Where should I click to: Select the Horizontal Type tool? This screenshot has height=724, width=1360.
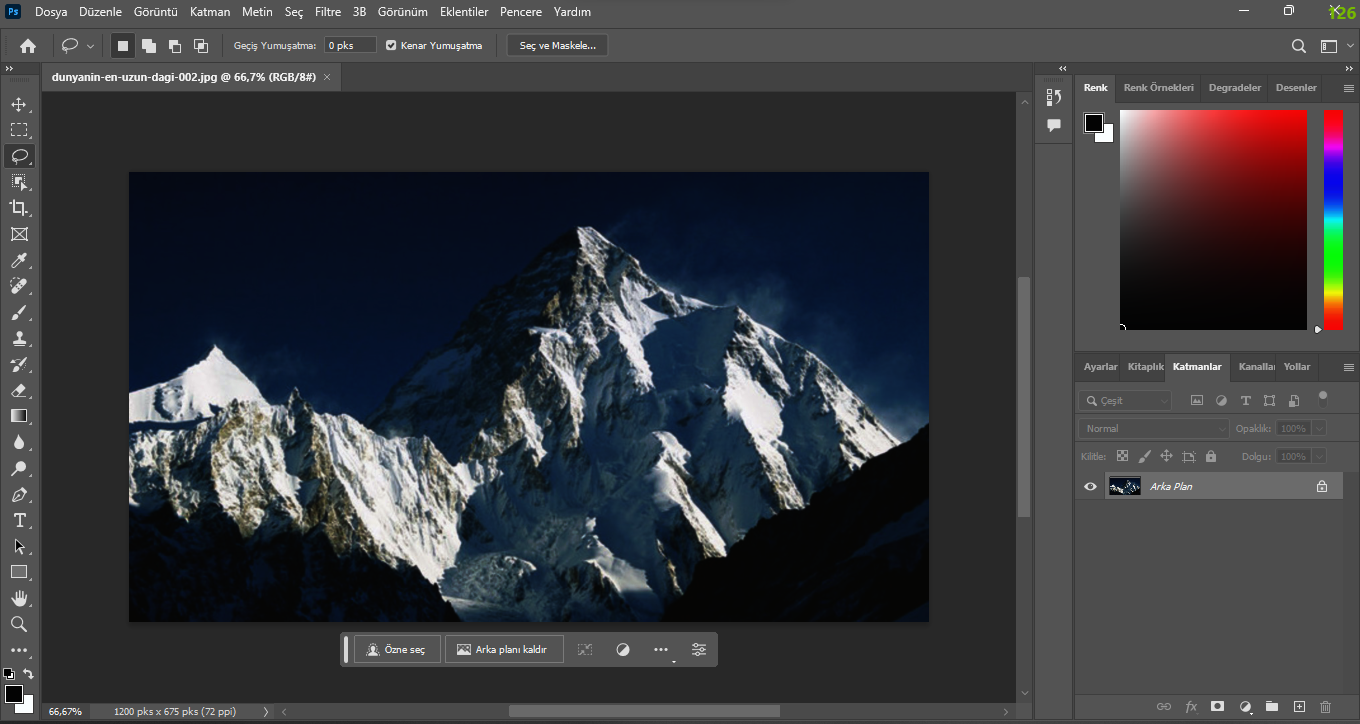tap(19, 521)
